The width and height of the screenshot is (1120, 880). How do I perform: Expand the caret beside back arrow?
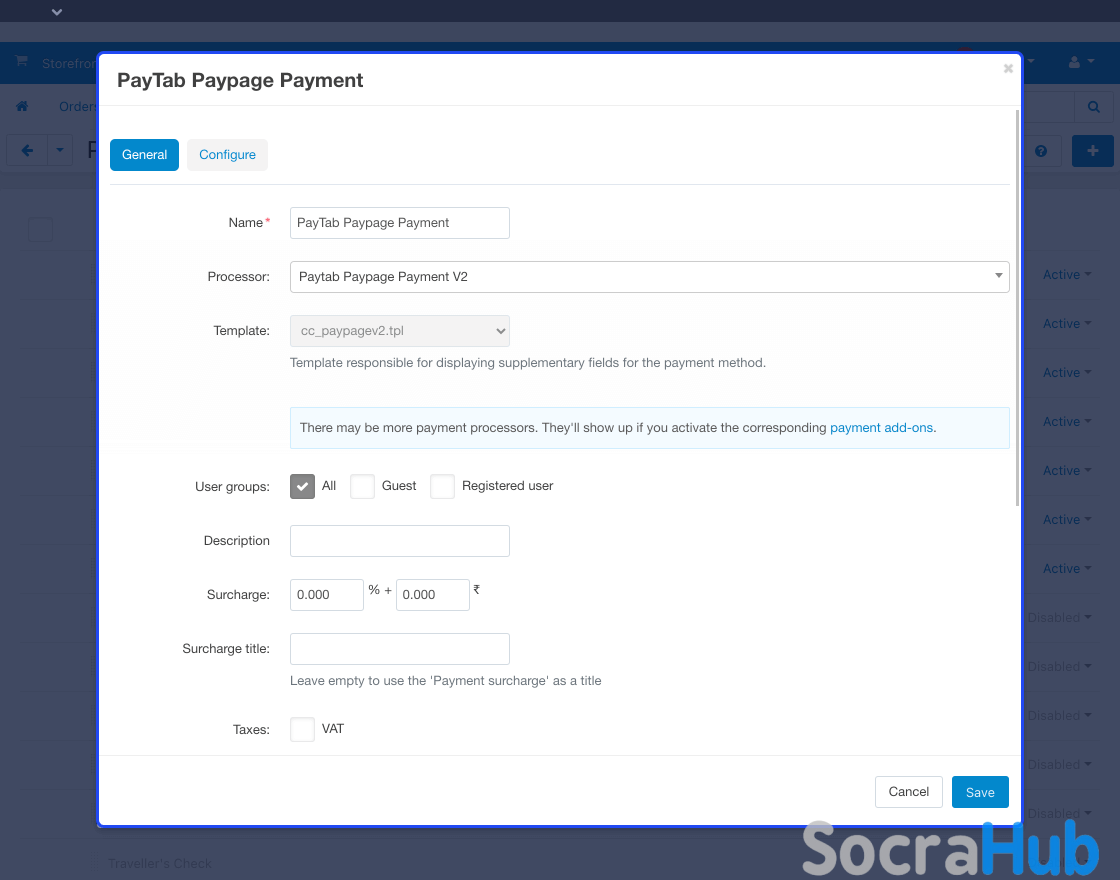(60, 151)
